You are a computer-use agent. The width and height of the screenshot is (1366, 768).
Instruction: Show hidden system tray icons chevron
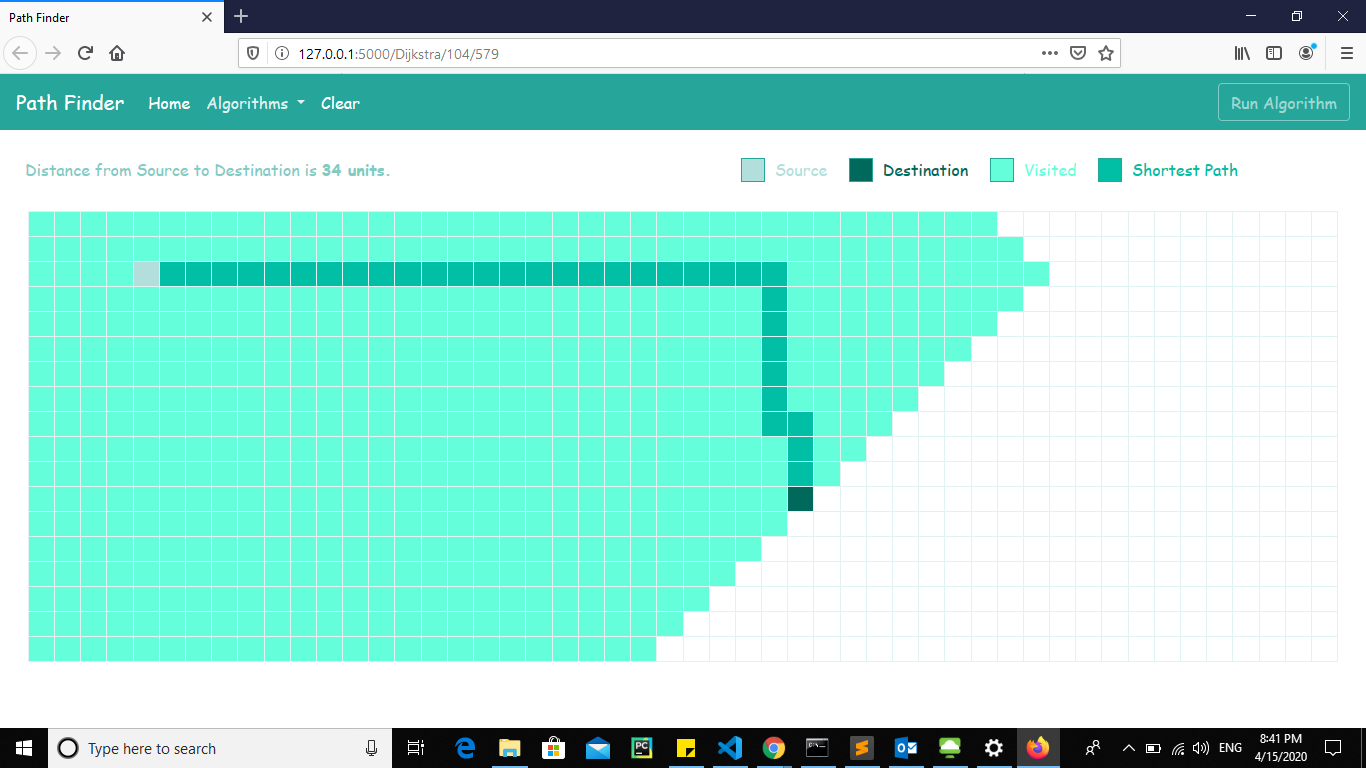pyautogui.click(x=1129, y=748)
